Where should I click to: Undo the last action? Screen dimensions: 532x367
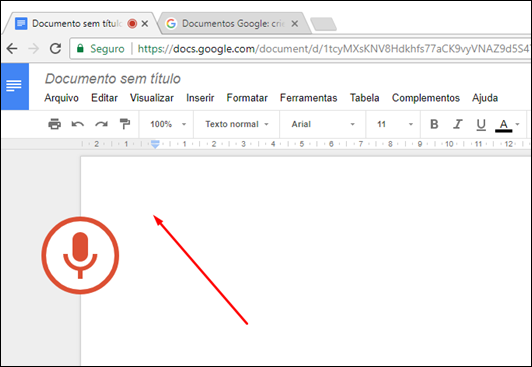coord(78,124)
